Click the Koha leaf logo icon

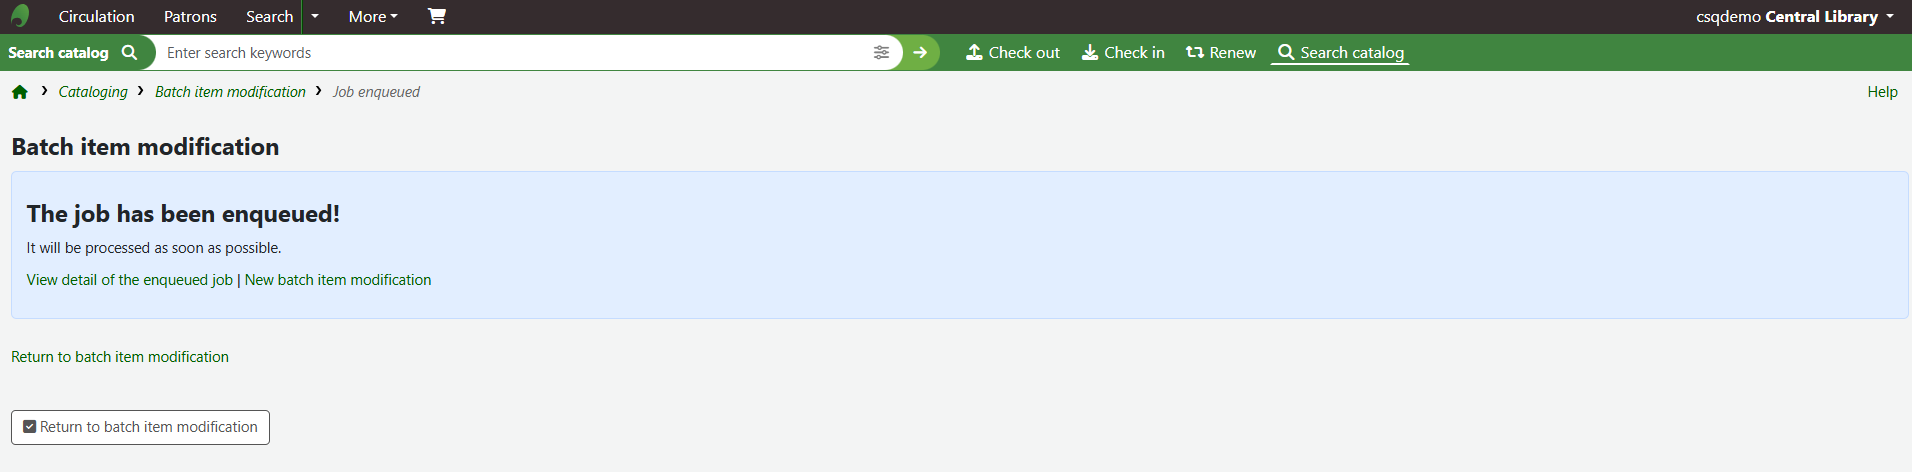tap(20, 16)
